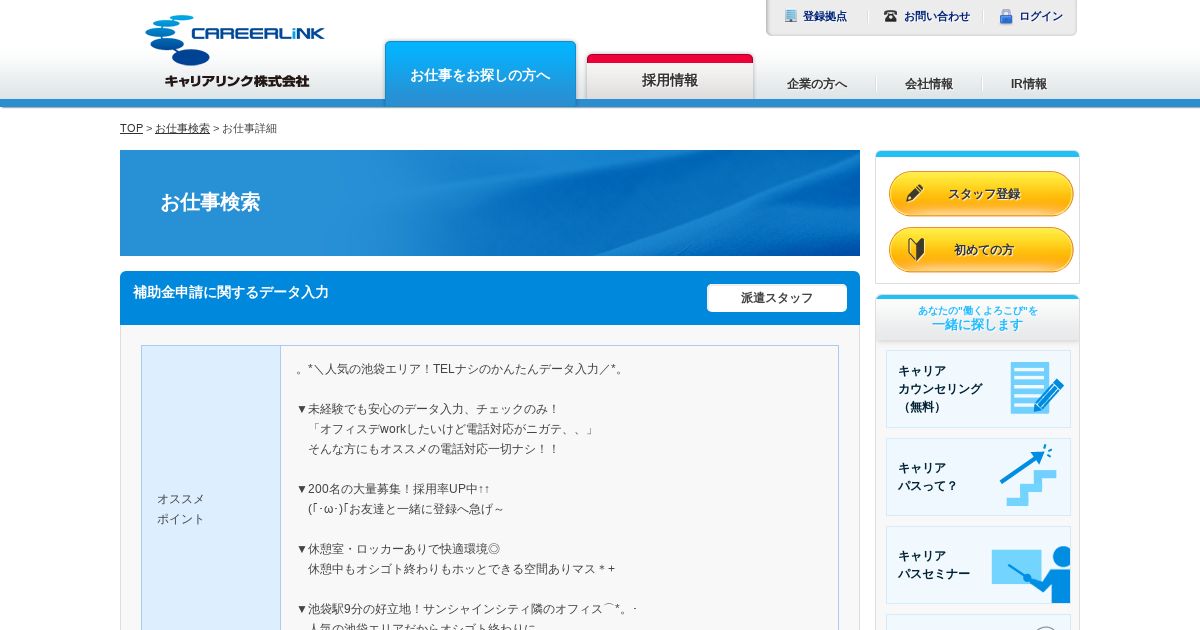
Task: Open the キャリアパスセミナー banner
Action: (x=978, y=565)
